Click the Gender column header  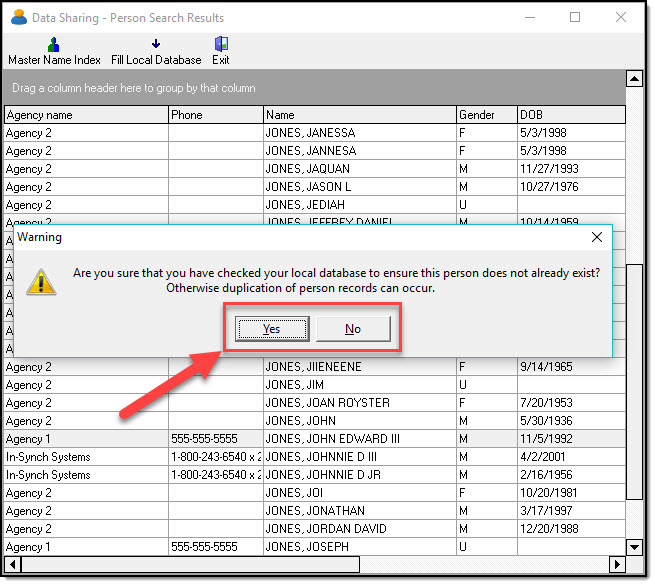(486, 115)
